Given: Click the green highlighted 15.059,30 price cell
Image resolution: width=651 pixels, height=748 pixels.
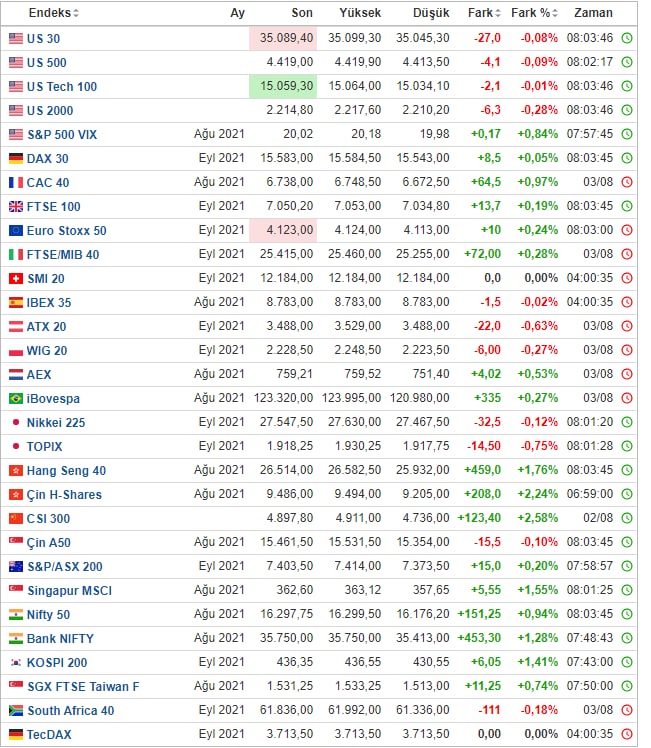Looking at the screenshot, I should [x=283, y=86].
